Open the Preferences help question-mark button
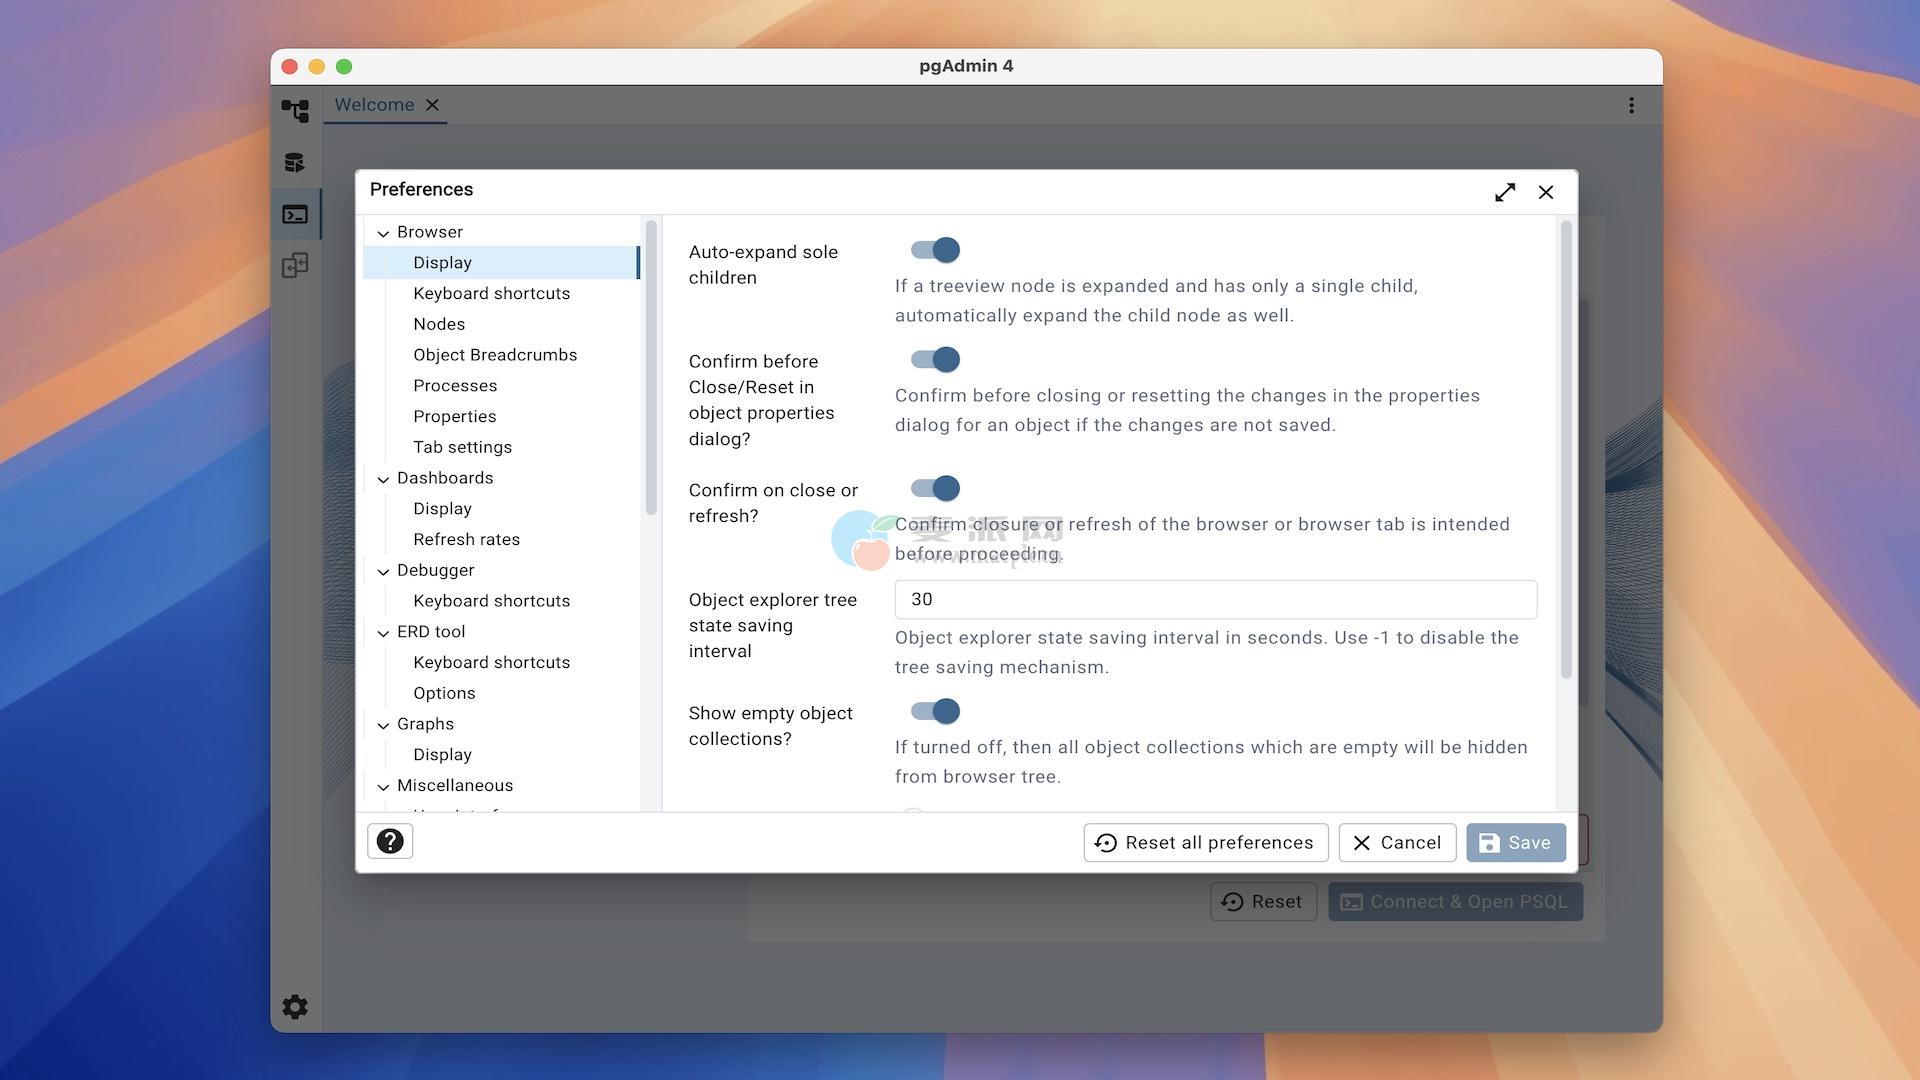Image resolution: width=1920 pixels, height=1080 pixels. (390, 841)
